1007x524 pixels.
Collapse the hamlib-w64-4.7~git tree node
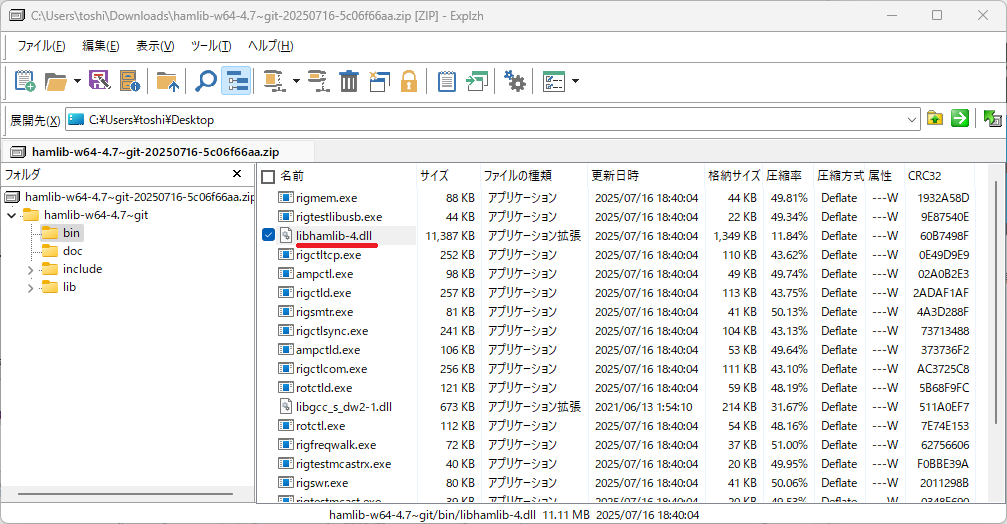[12, 215]
